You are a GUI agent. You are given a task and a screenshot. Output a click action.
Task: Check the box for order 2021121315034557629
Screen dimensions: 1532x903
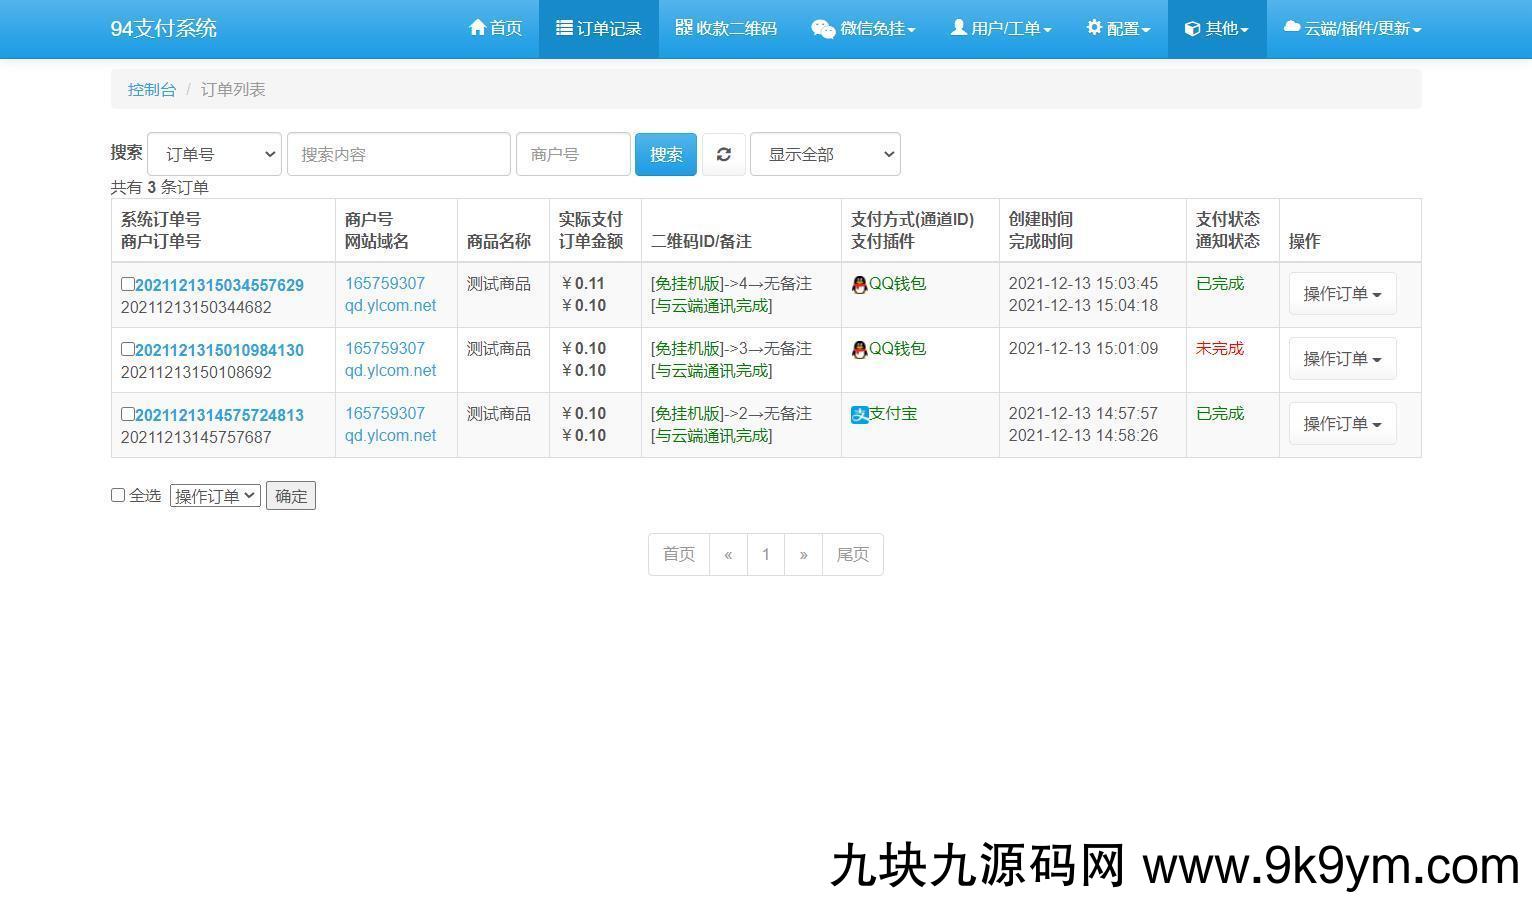[x=127, y=284]
